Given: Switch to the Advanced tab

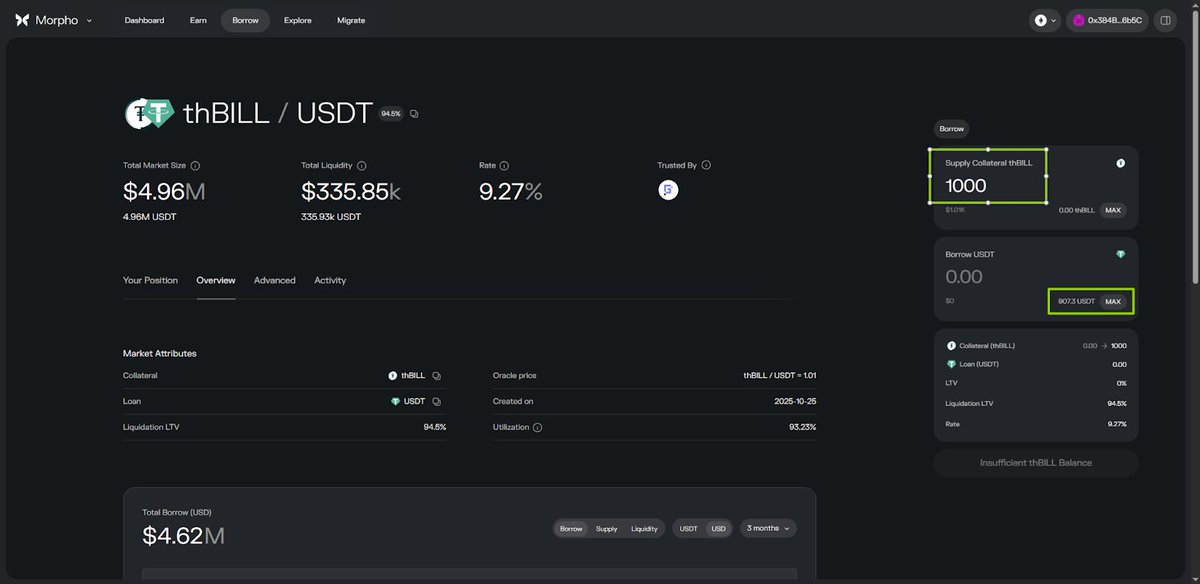Looking at the screenshot, I should pyautogui.click(x=274, y=281).
